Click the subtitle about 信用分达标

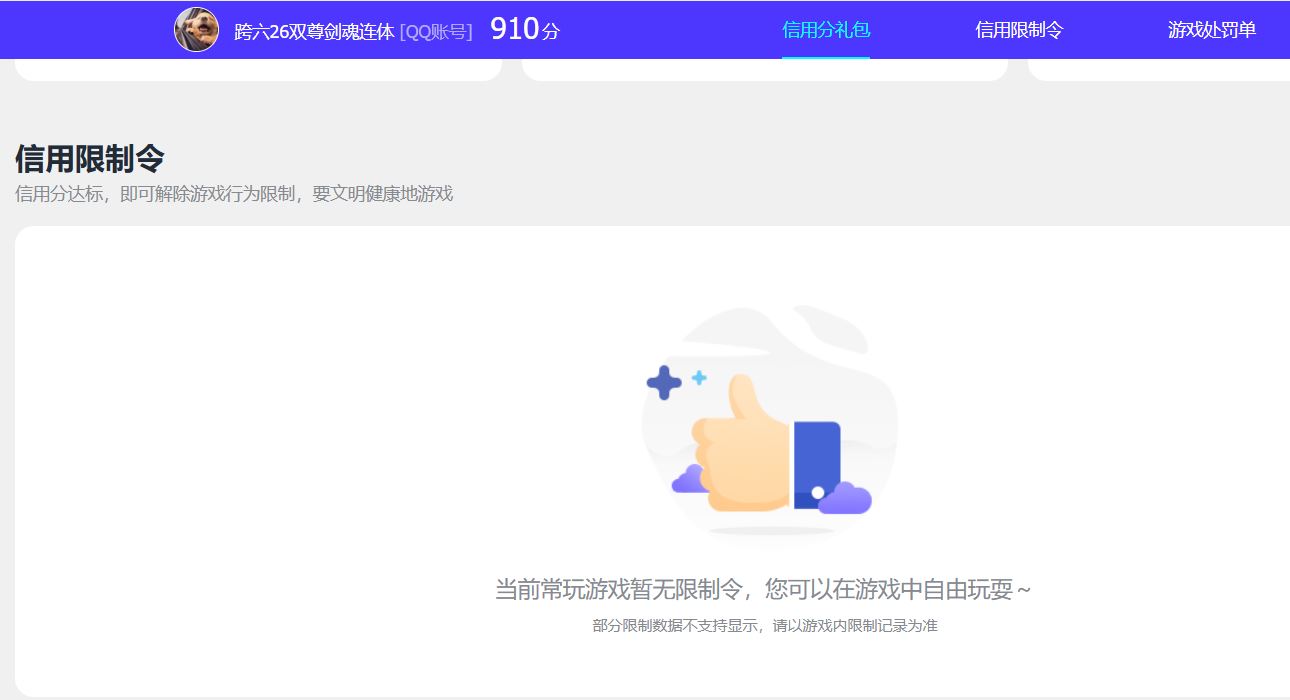click(x=234, y=194)
